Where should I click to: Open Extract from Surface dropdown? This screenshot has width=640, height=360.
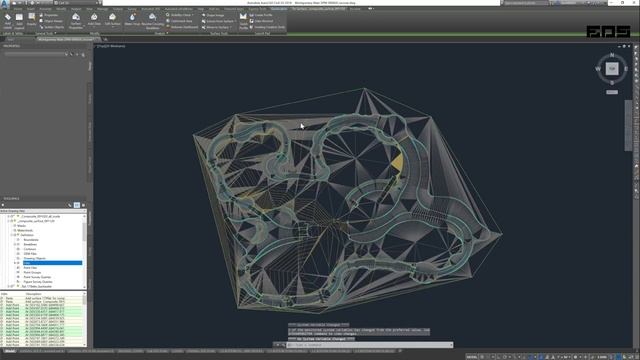219,21
